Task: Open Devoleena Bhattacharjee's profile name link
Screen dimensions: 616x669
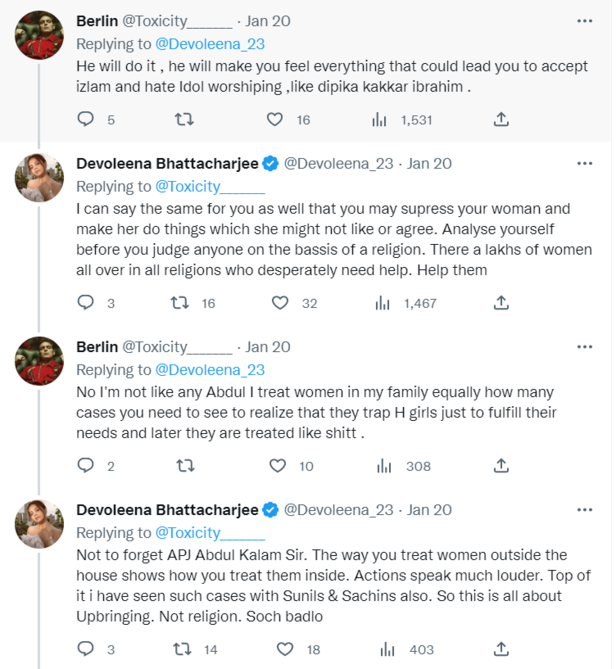Action: (167, 163)
